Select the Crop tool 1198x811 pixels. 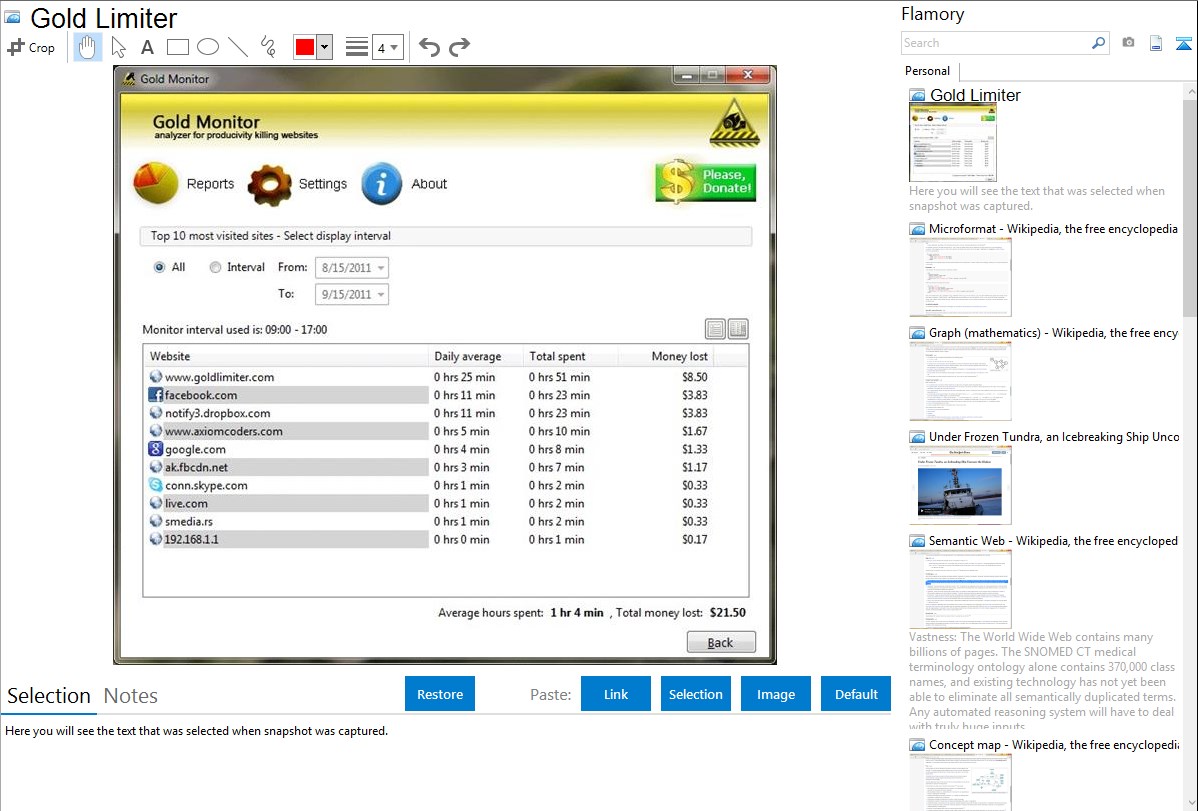[x=31, y=47]
